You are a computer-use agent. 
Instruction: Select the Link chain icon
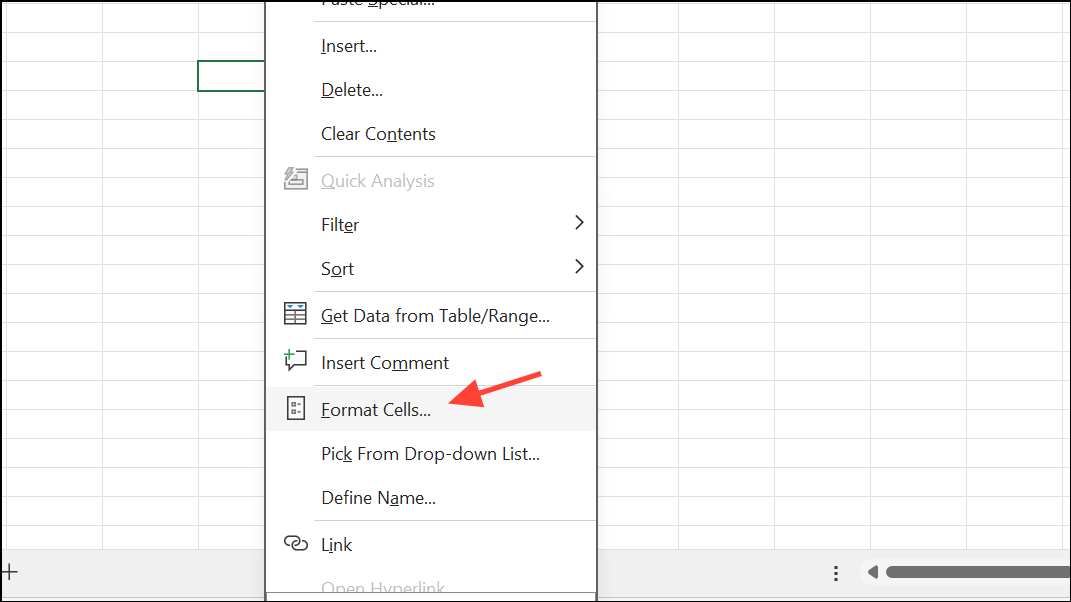click(x=295, y=543)
